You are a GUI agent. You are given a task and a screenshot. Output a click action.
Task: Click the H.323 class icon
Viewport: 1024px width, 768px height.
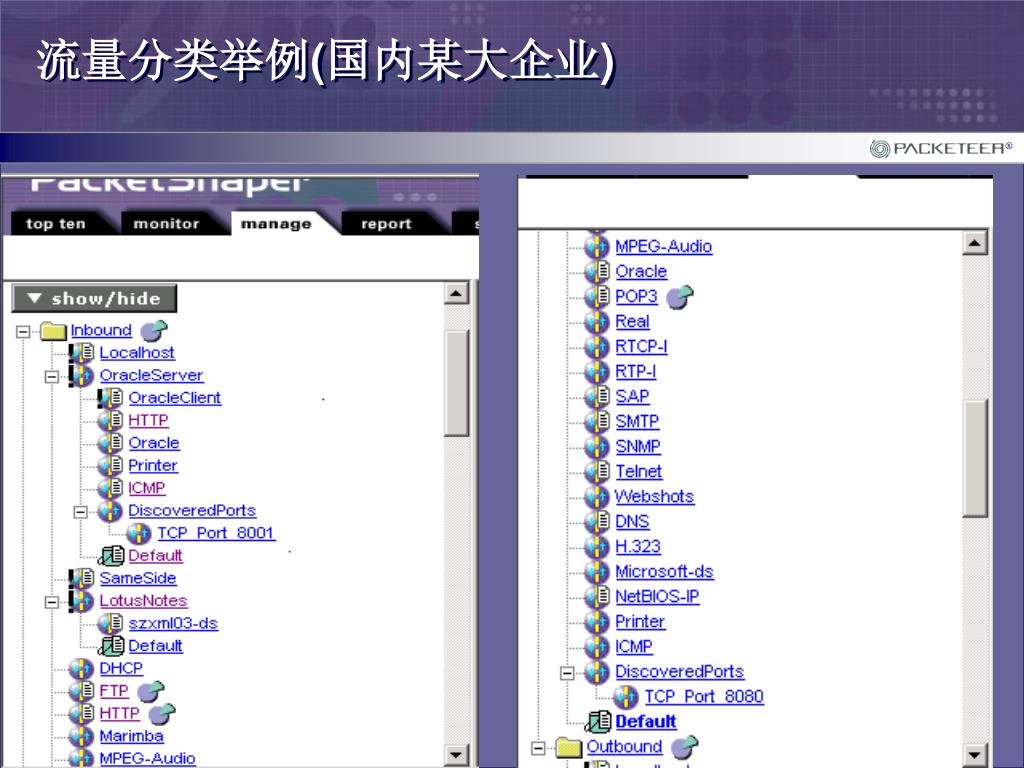(x=597, y=547)
